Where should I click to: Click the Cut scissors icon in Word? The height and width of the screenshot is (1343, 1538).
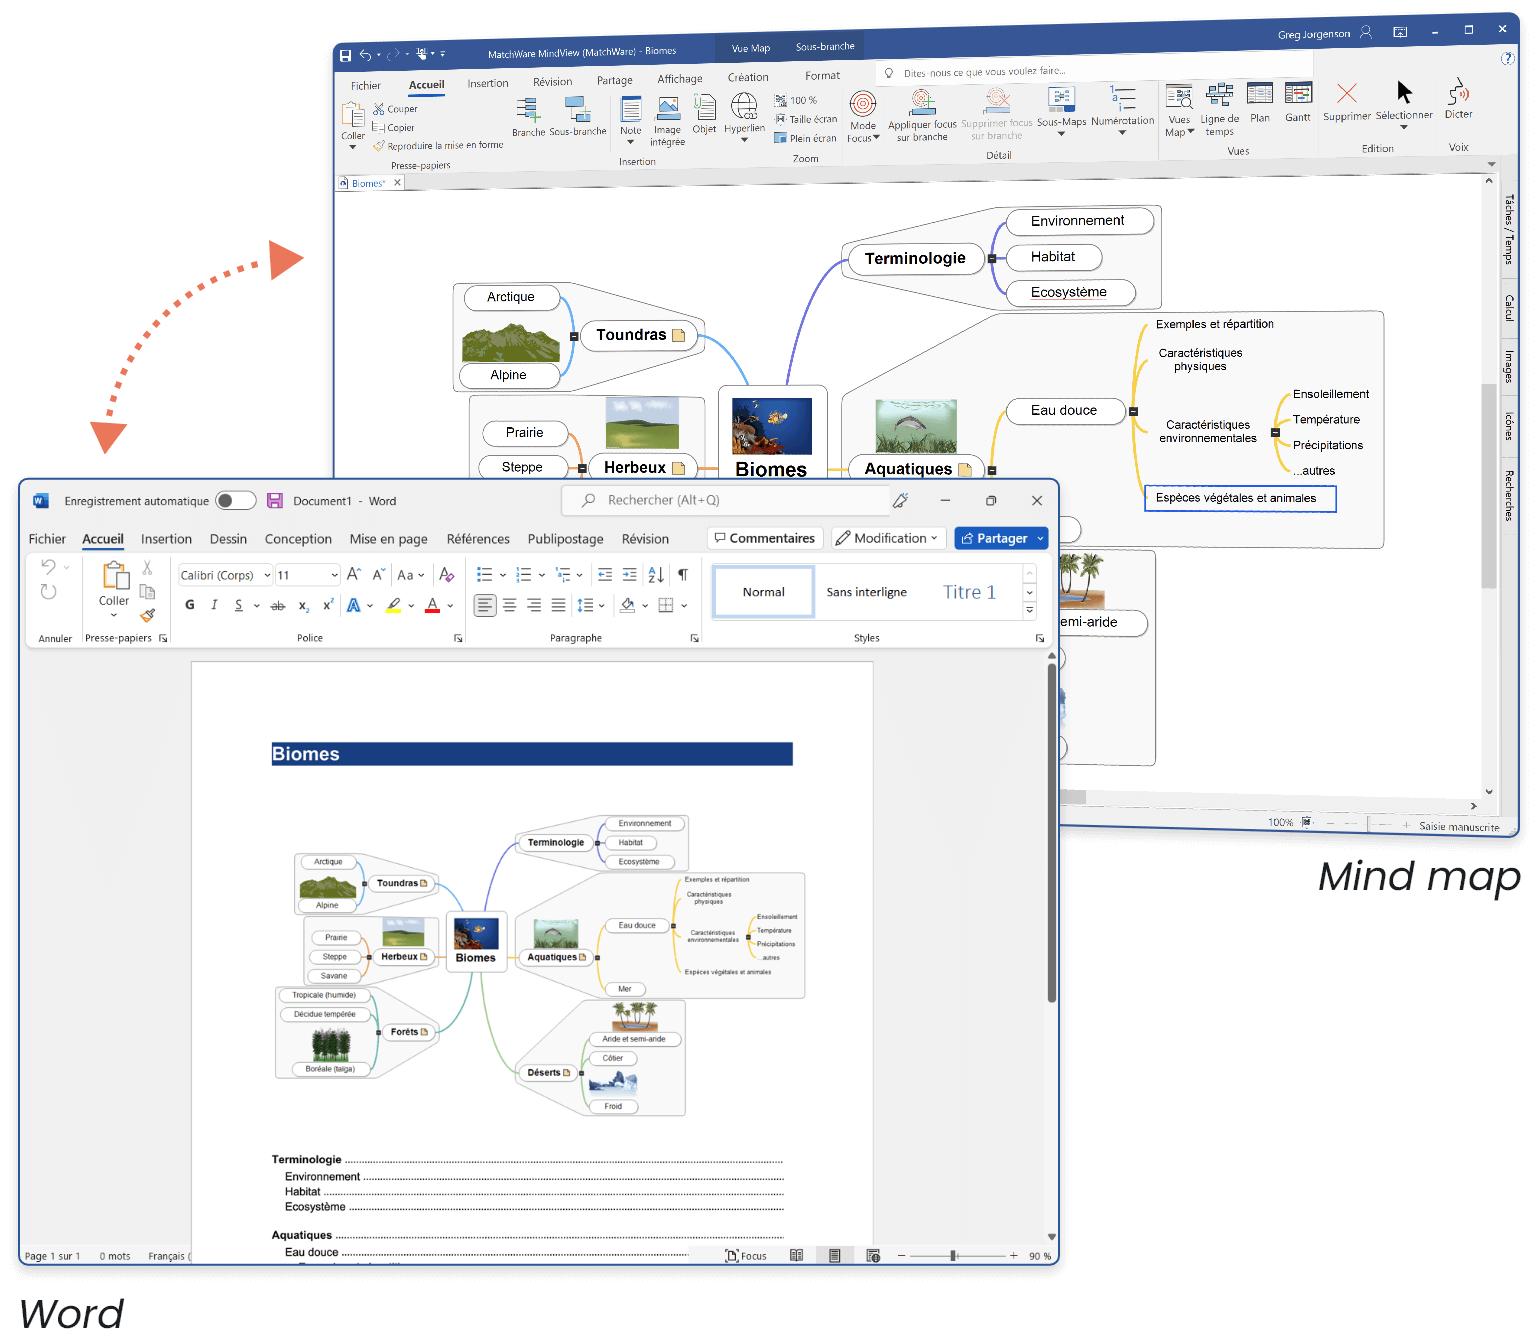(147, 568)
